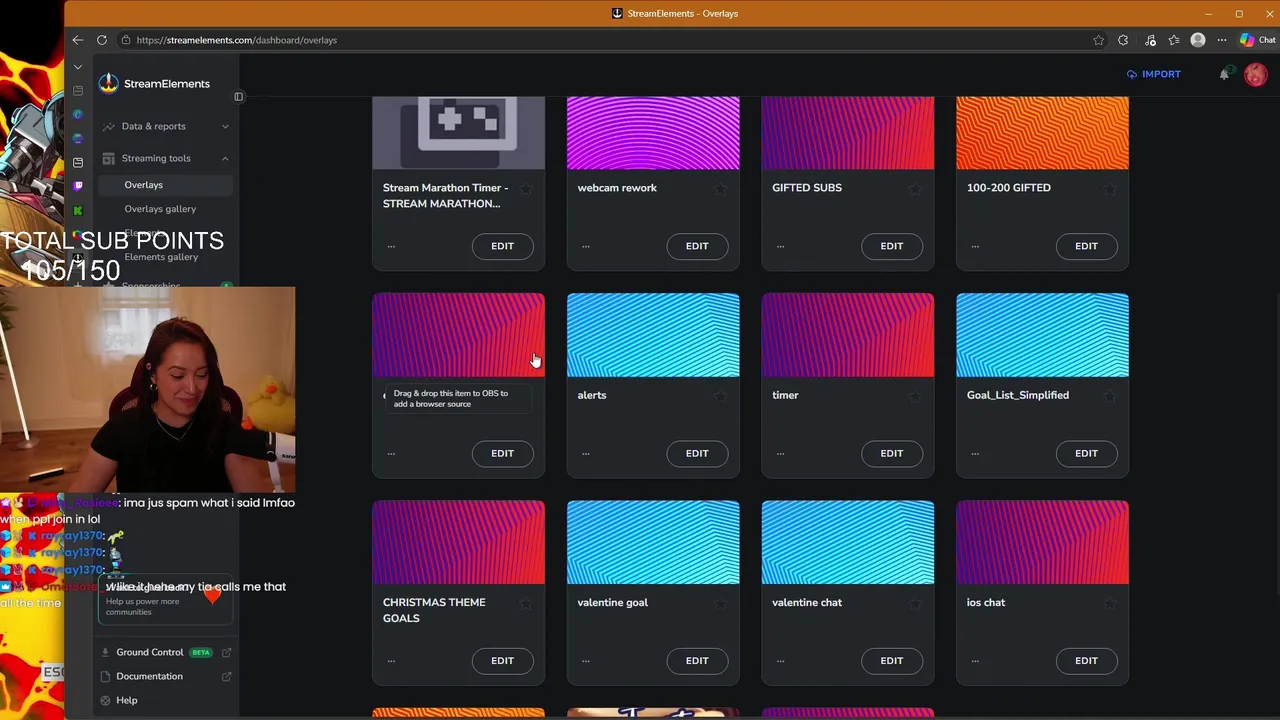This screenshot has width=1280, height=720.
Task: Click the browser back arrow
Action: click(x=78, y=40)
